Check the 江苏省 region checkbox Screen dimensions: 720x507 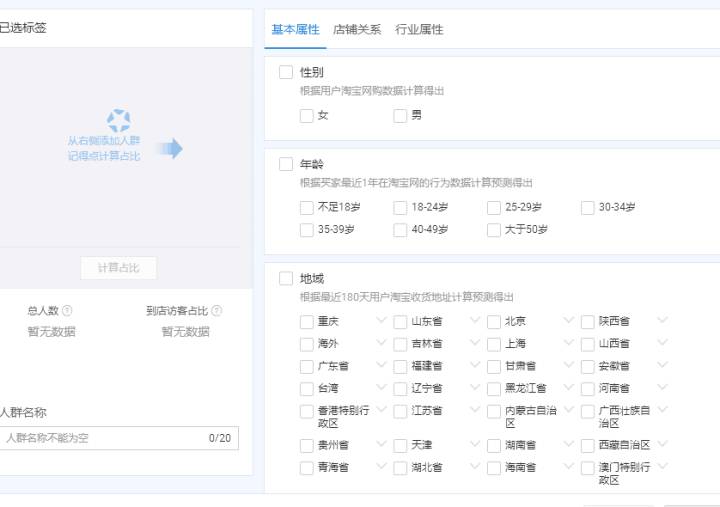400,411
